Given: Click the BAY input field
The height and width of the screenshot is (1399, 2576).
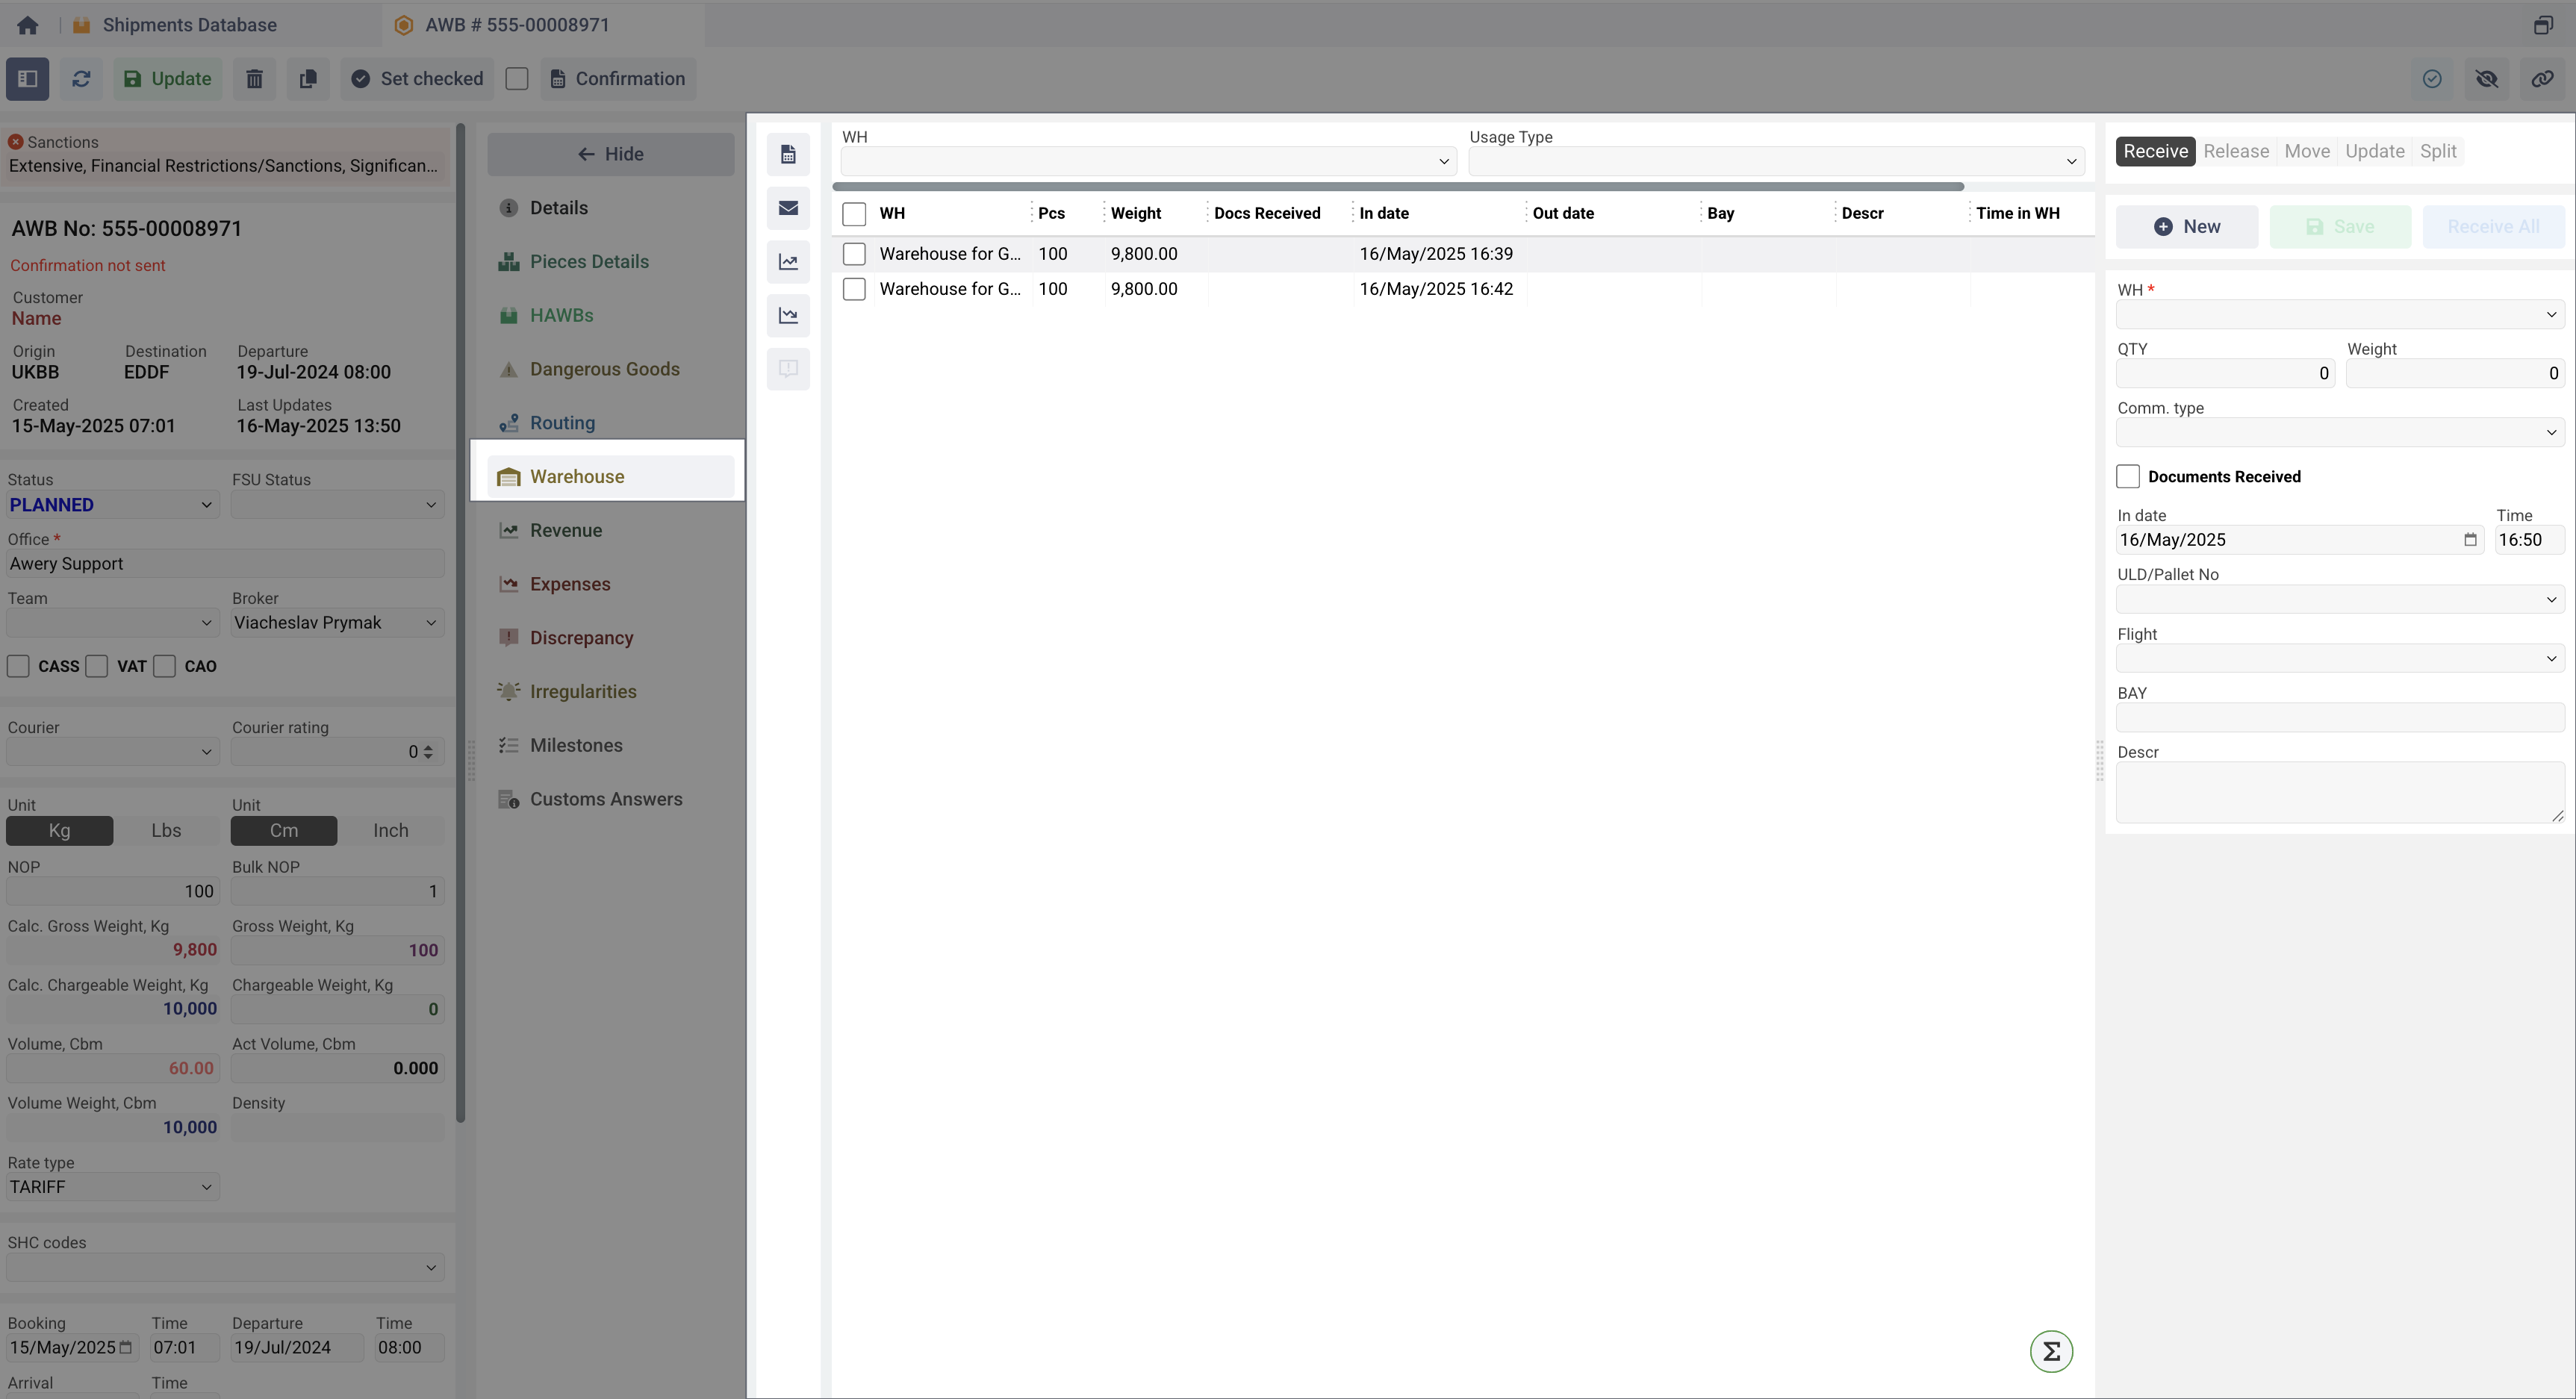Looking at the screenshot, I should point(2339,717).
